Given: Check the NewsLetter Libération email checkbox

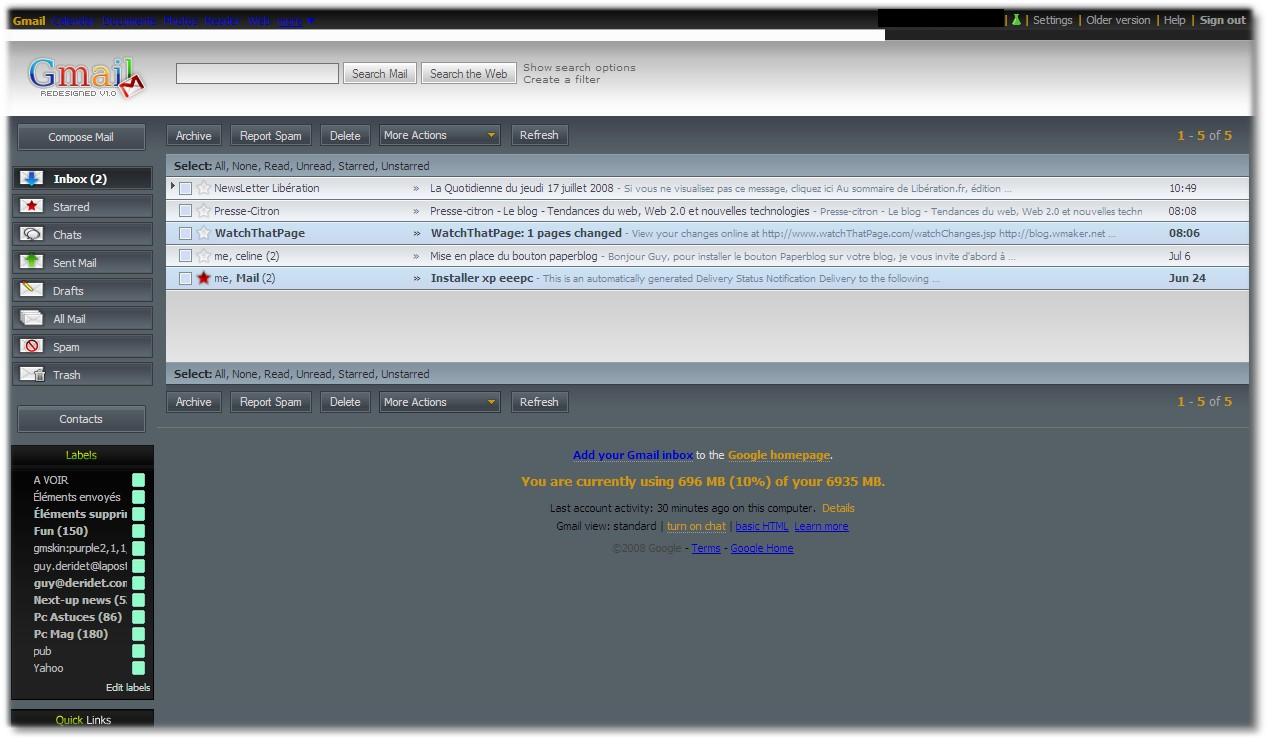Looking at the screenshot, I should pos(185,188).
